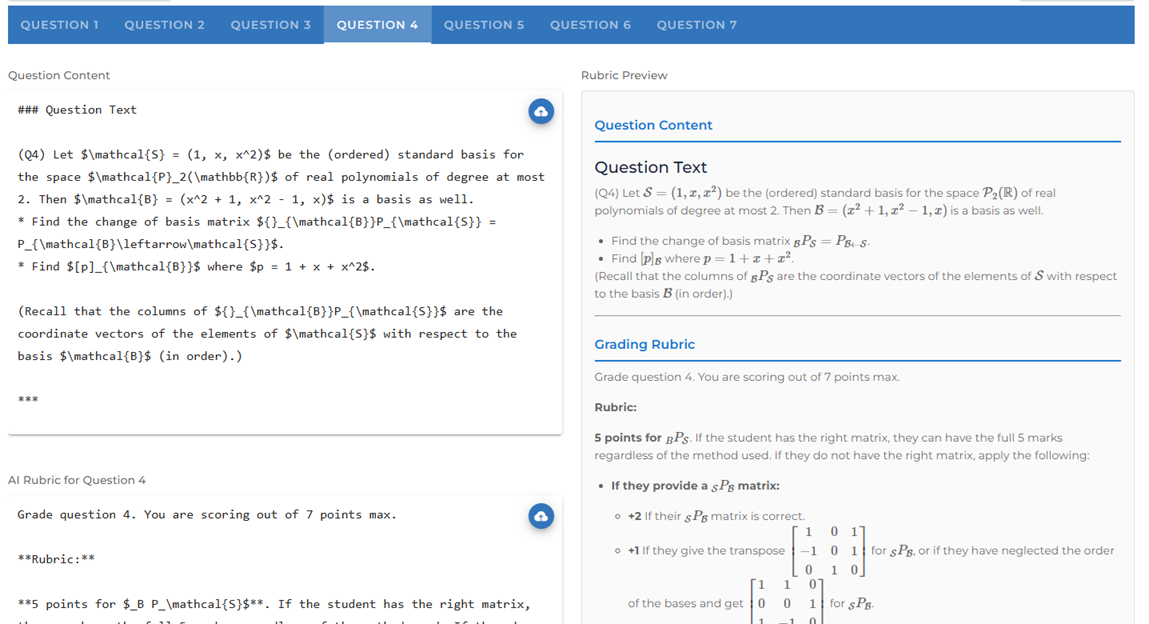
Task: Open the Question 5 tab
Action: click(484, 25)
